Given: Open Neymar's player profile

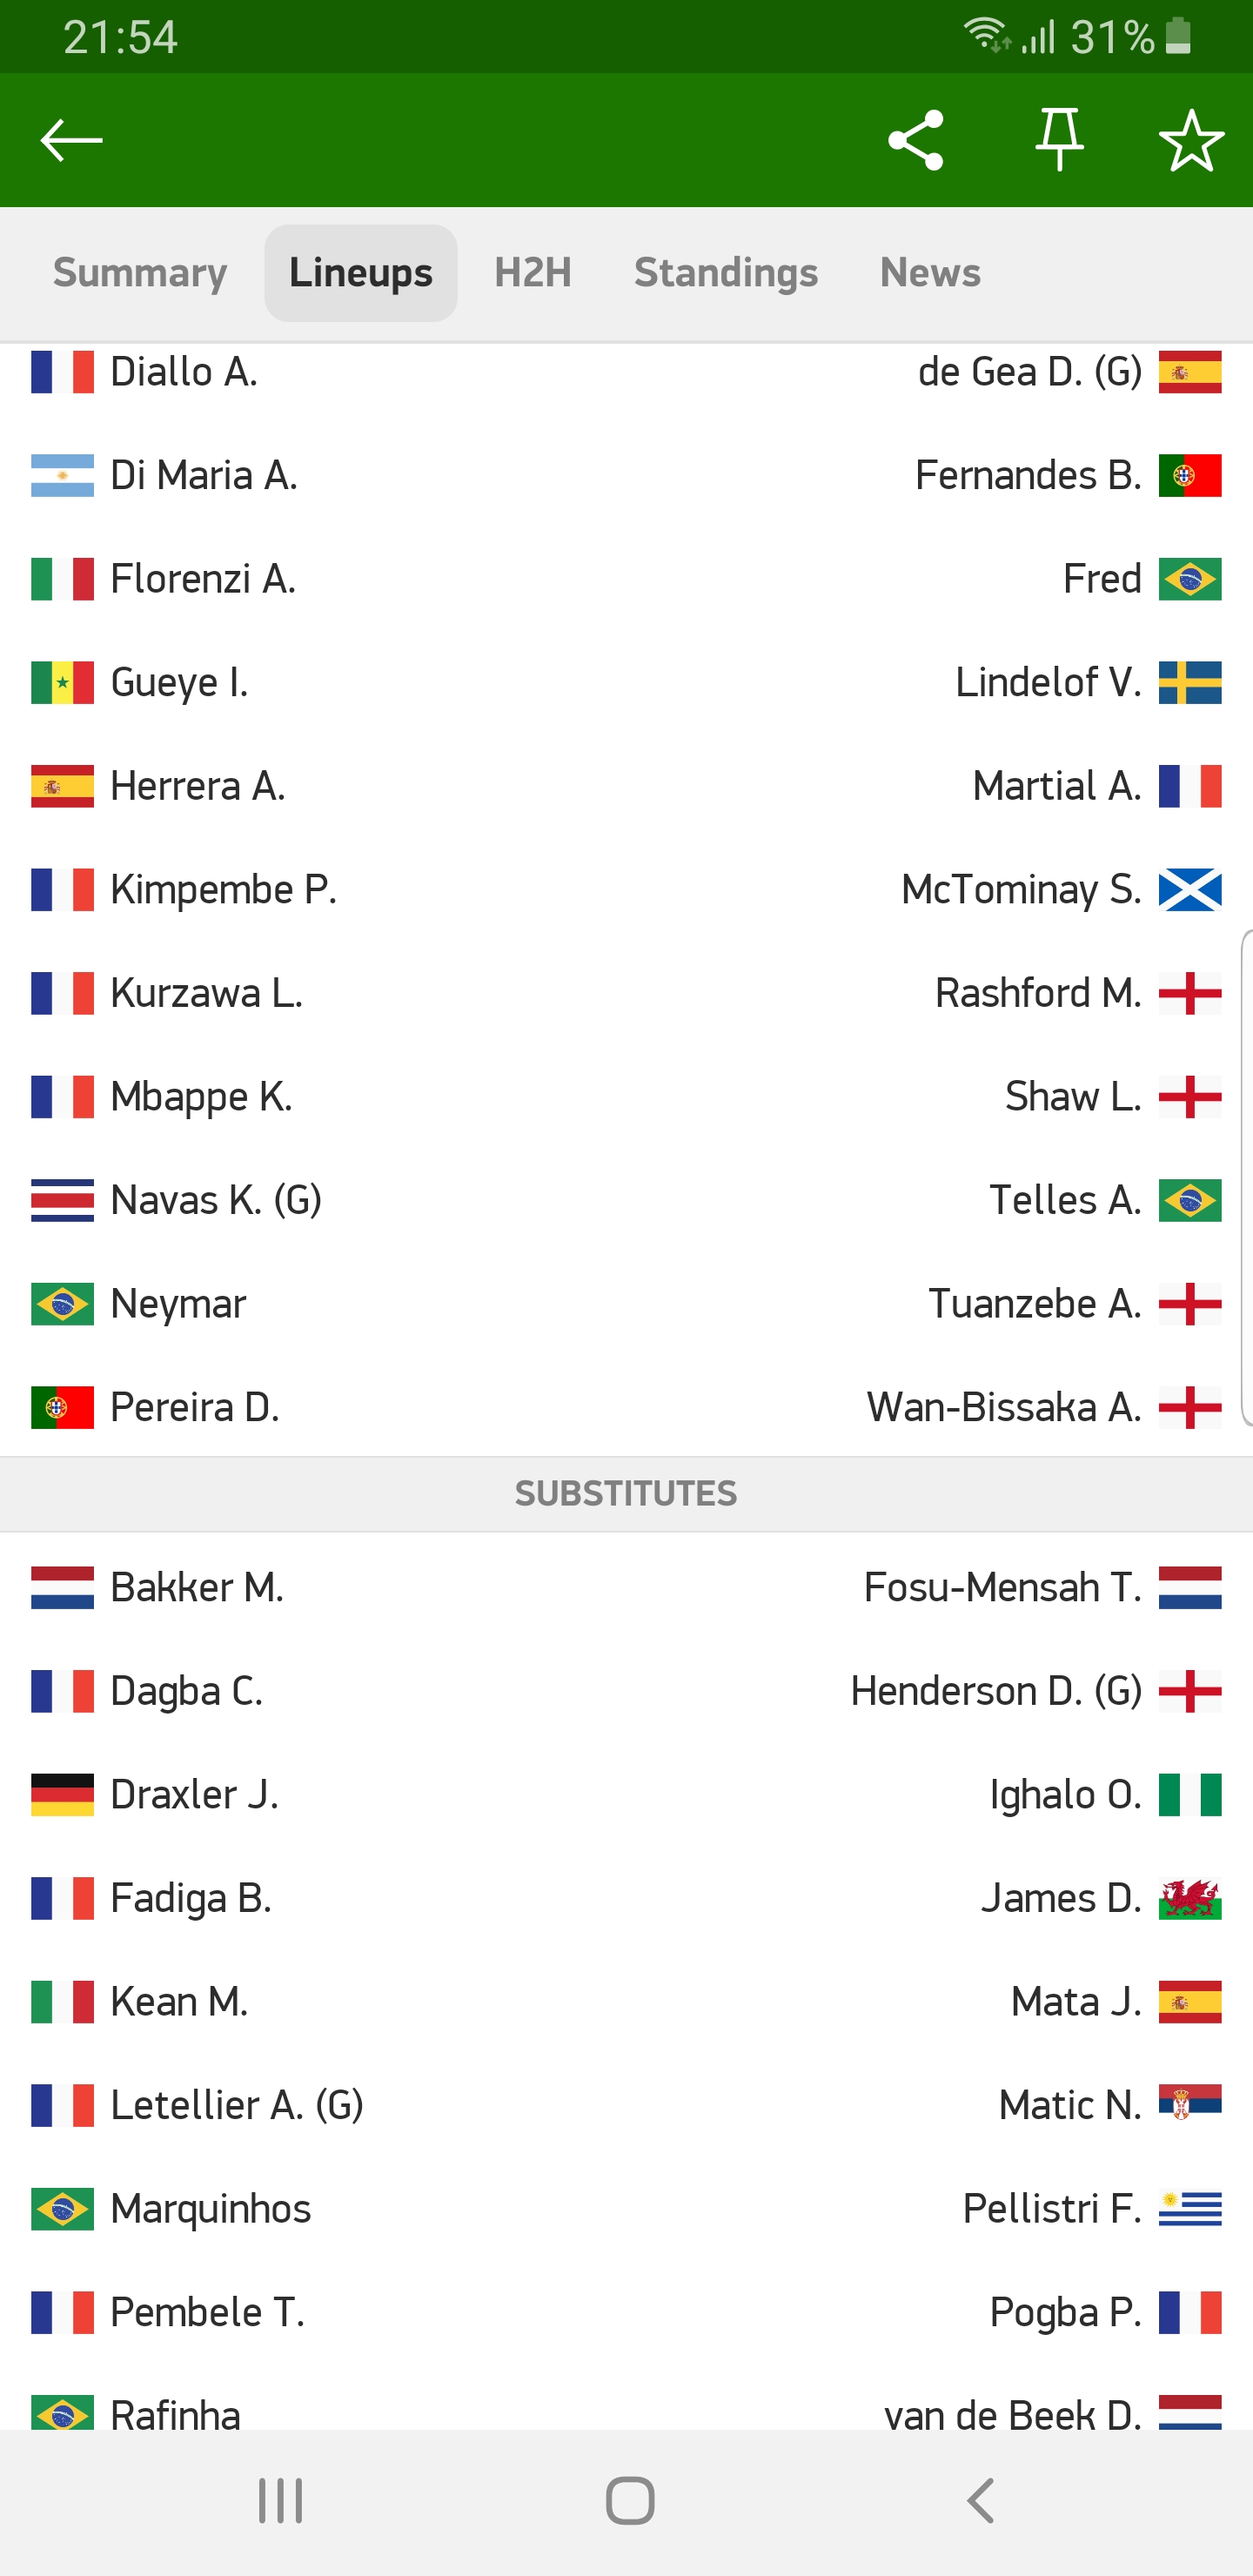Looking at the screenshot, I should [178, 1304].
